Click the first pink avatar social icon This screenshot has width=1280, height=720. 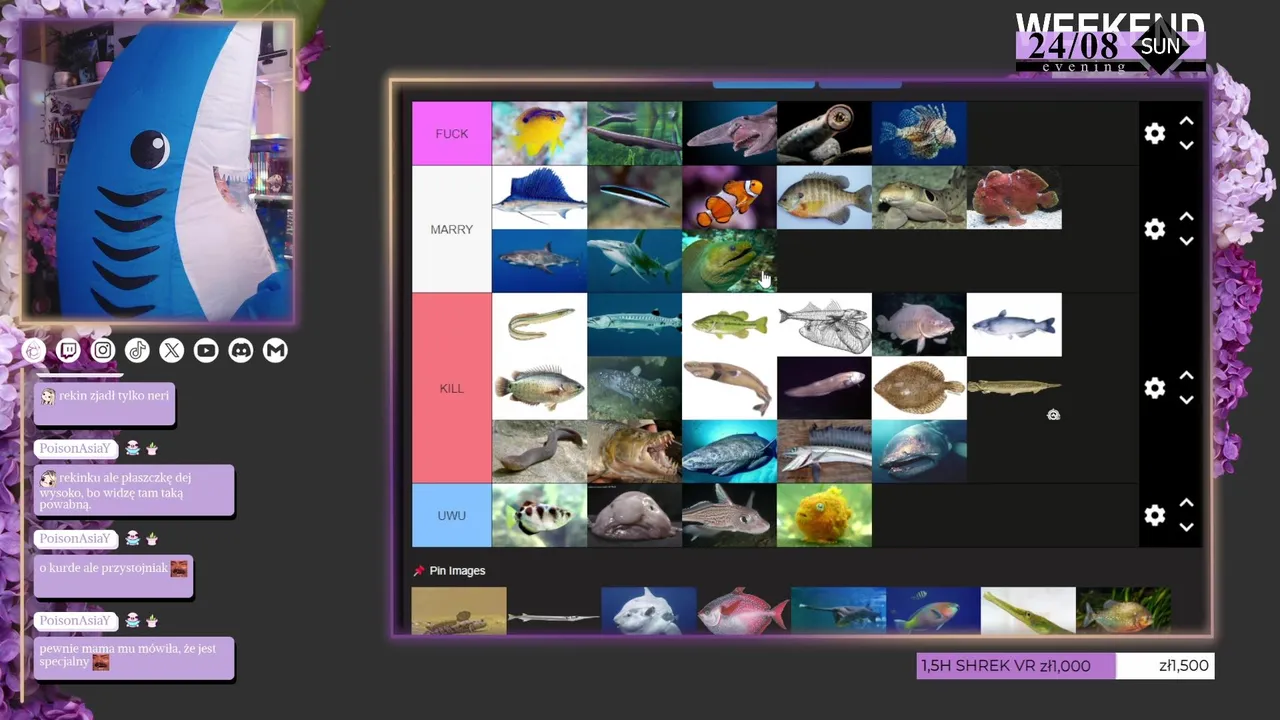[x=34, y=350]
